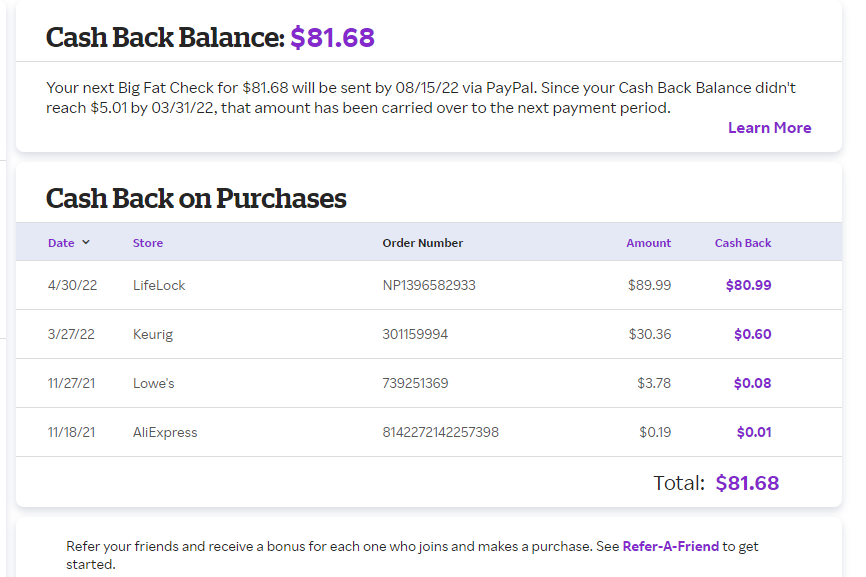Select the $0.01 cash back value

coord(753,432)
